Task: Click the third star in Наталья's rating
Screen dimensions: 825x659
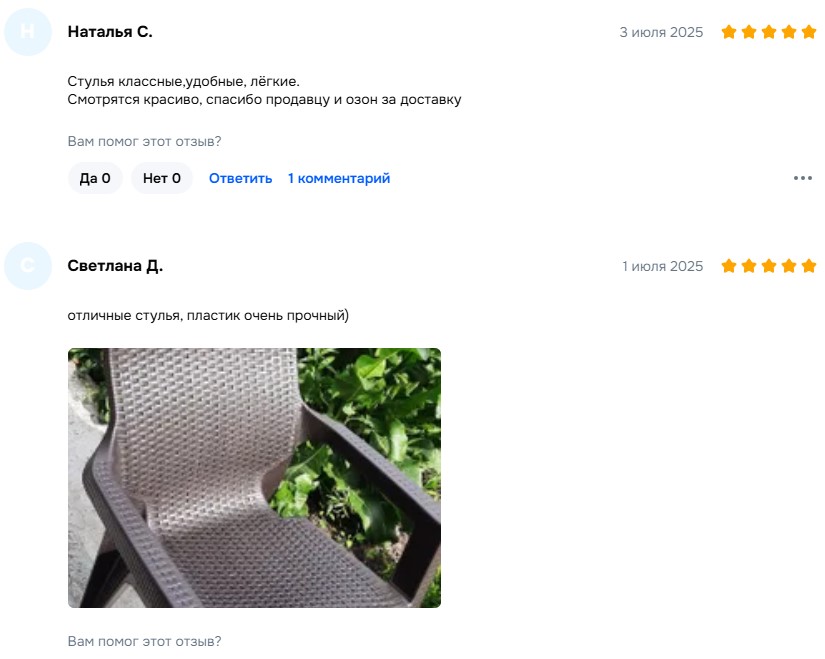Action: (769, 32)
